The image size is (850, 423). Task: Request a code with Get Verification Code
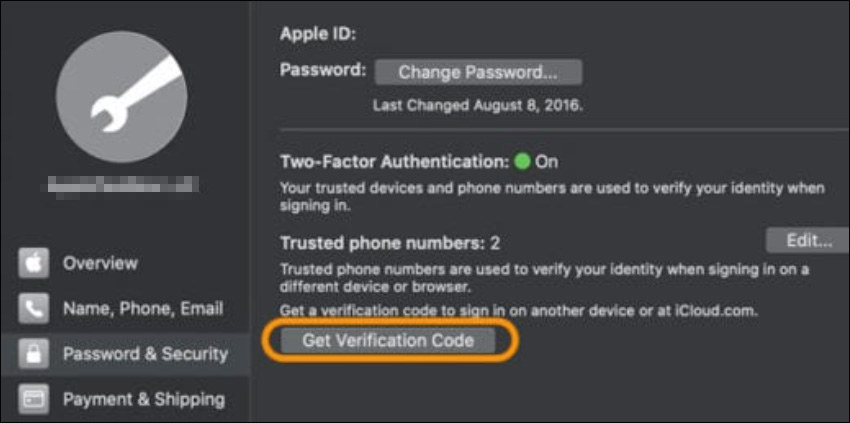(388, 341)
